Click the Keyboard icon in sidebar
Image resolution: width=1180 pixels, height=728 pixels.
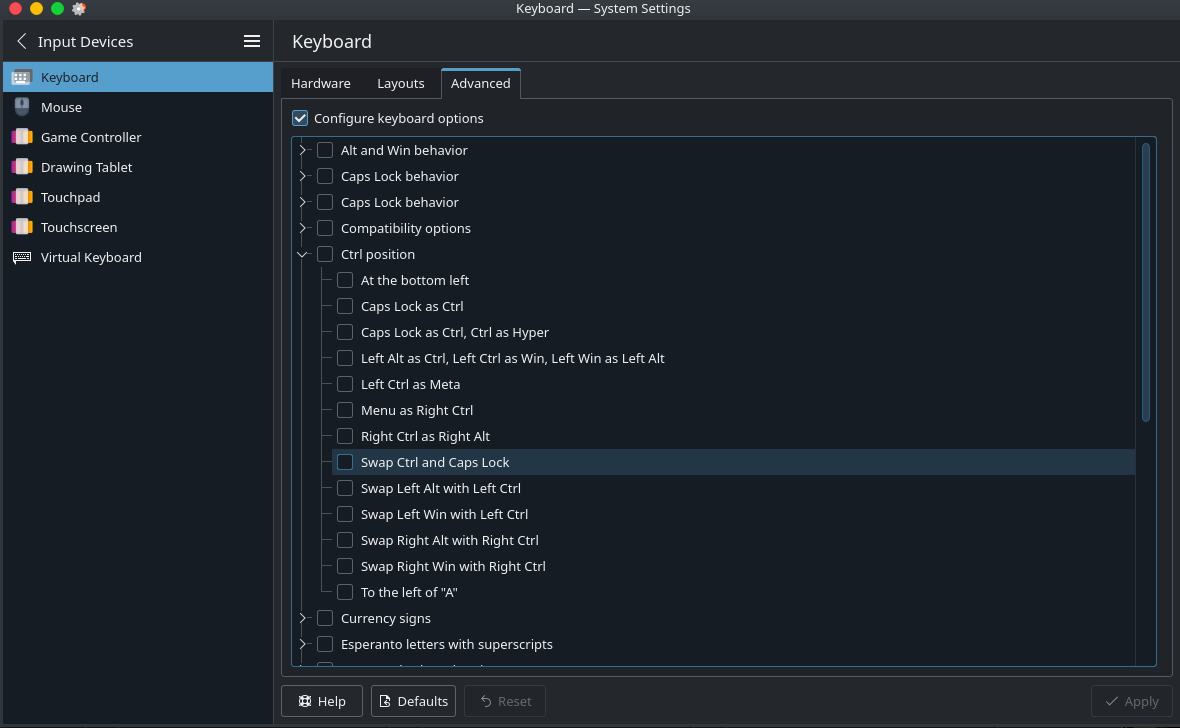(22, 78)
